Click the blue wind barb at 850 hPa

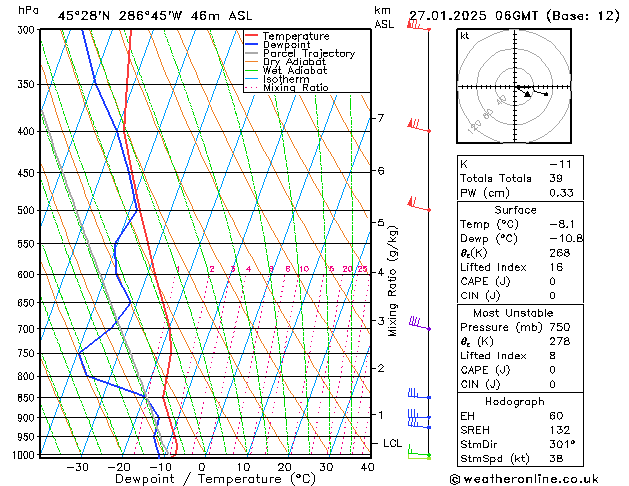[419, 394]
